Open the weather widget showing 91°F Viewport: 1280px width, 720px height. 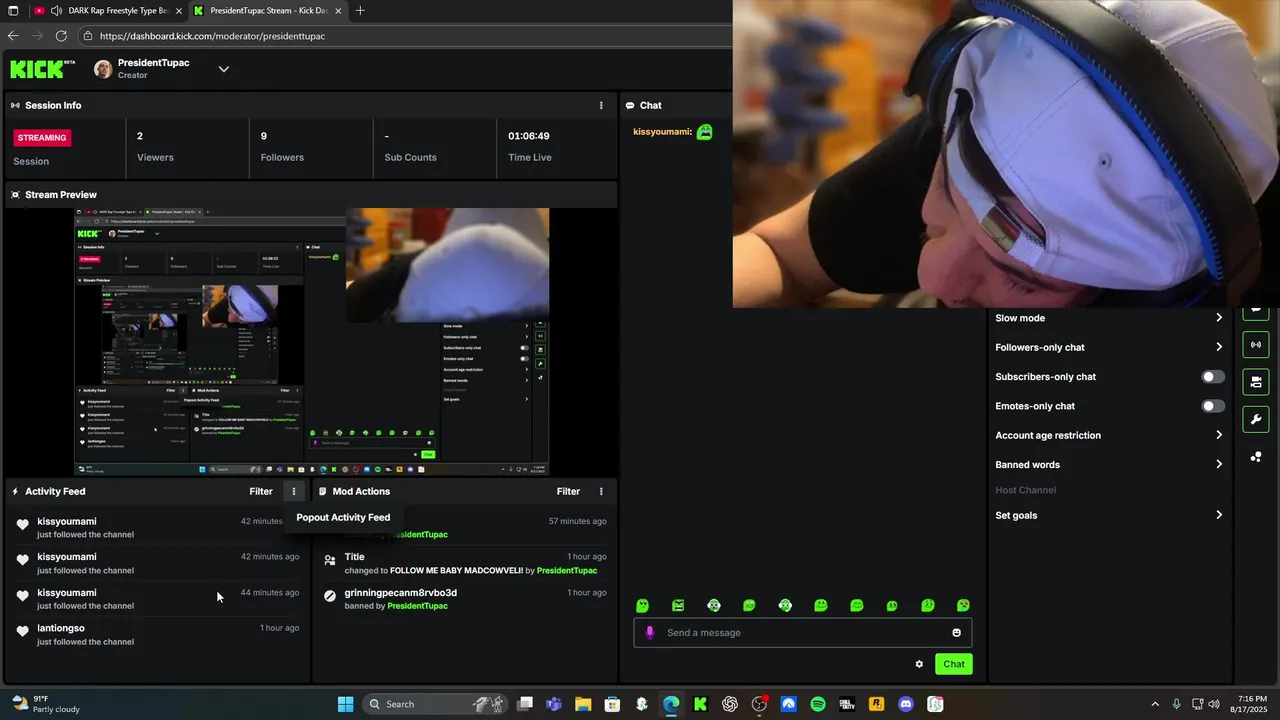pos(45,704)
